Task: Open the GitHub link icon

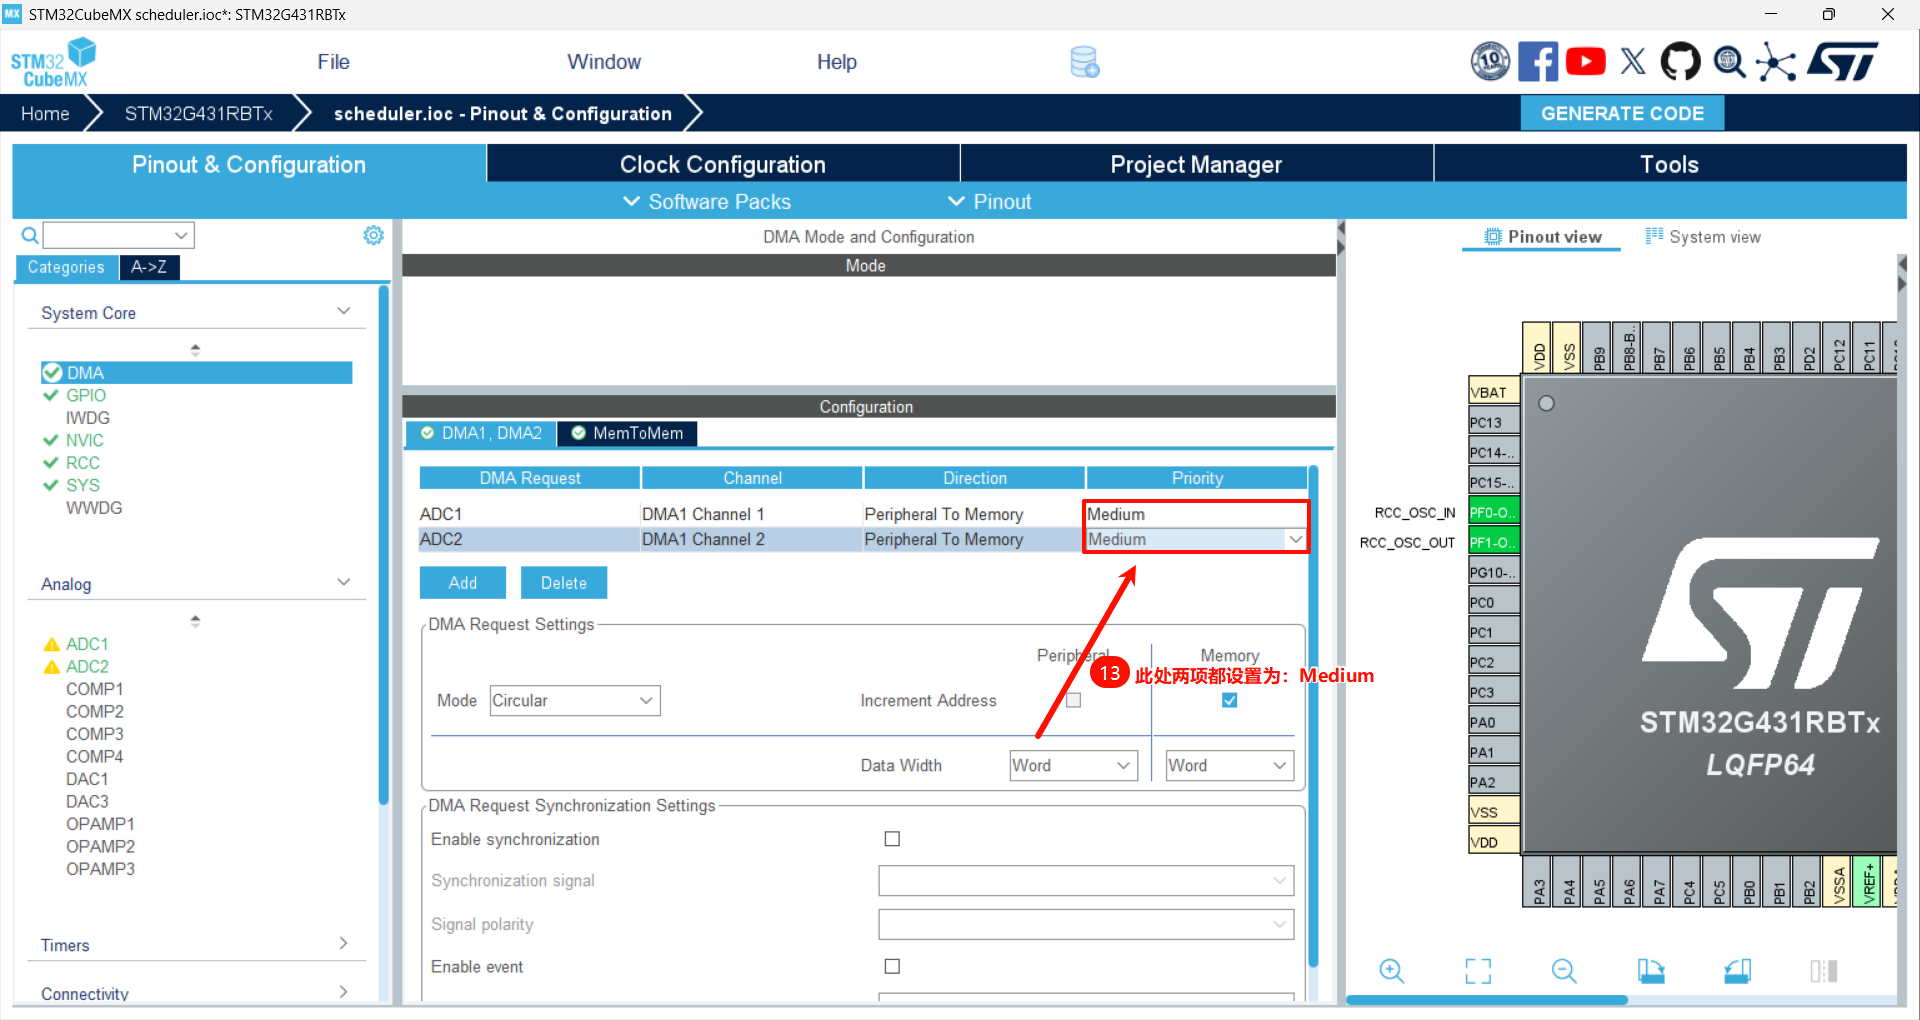Action: pos(1680,62)
